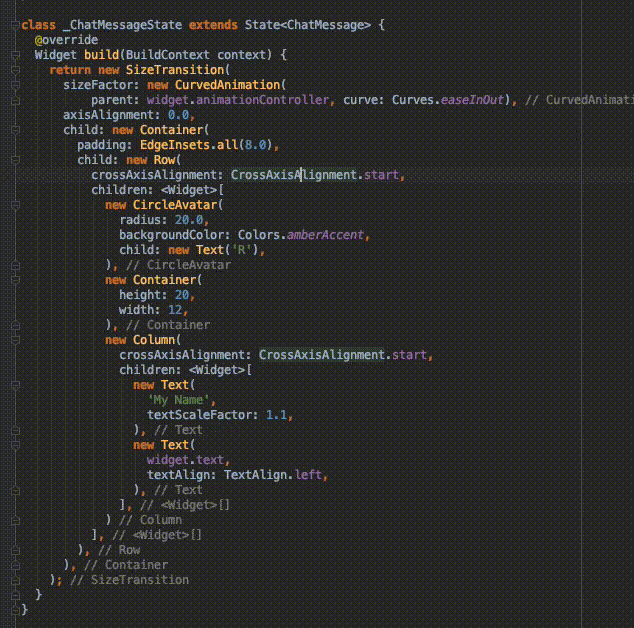The width and height of the screenshot is (634, 628).
Task: Click the '12' width value
Action: [175, 310]
